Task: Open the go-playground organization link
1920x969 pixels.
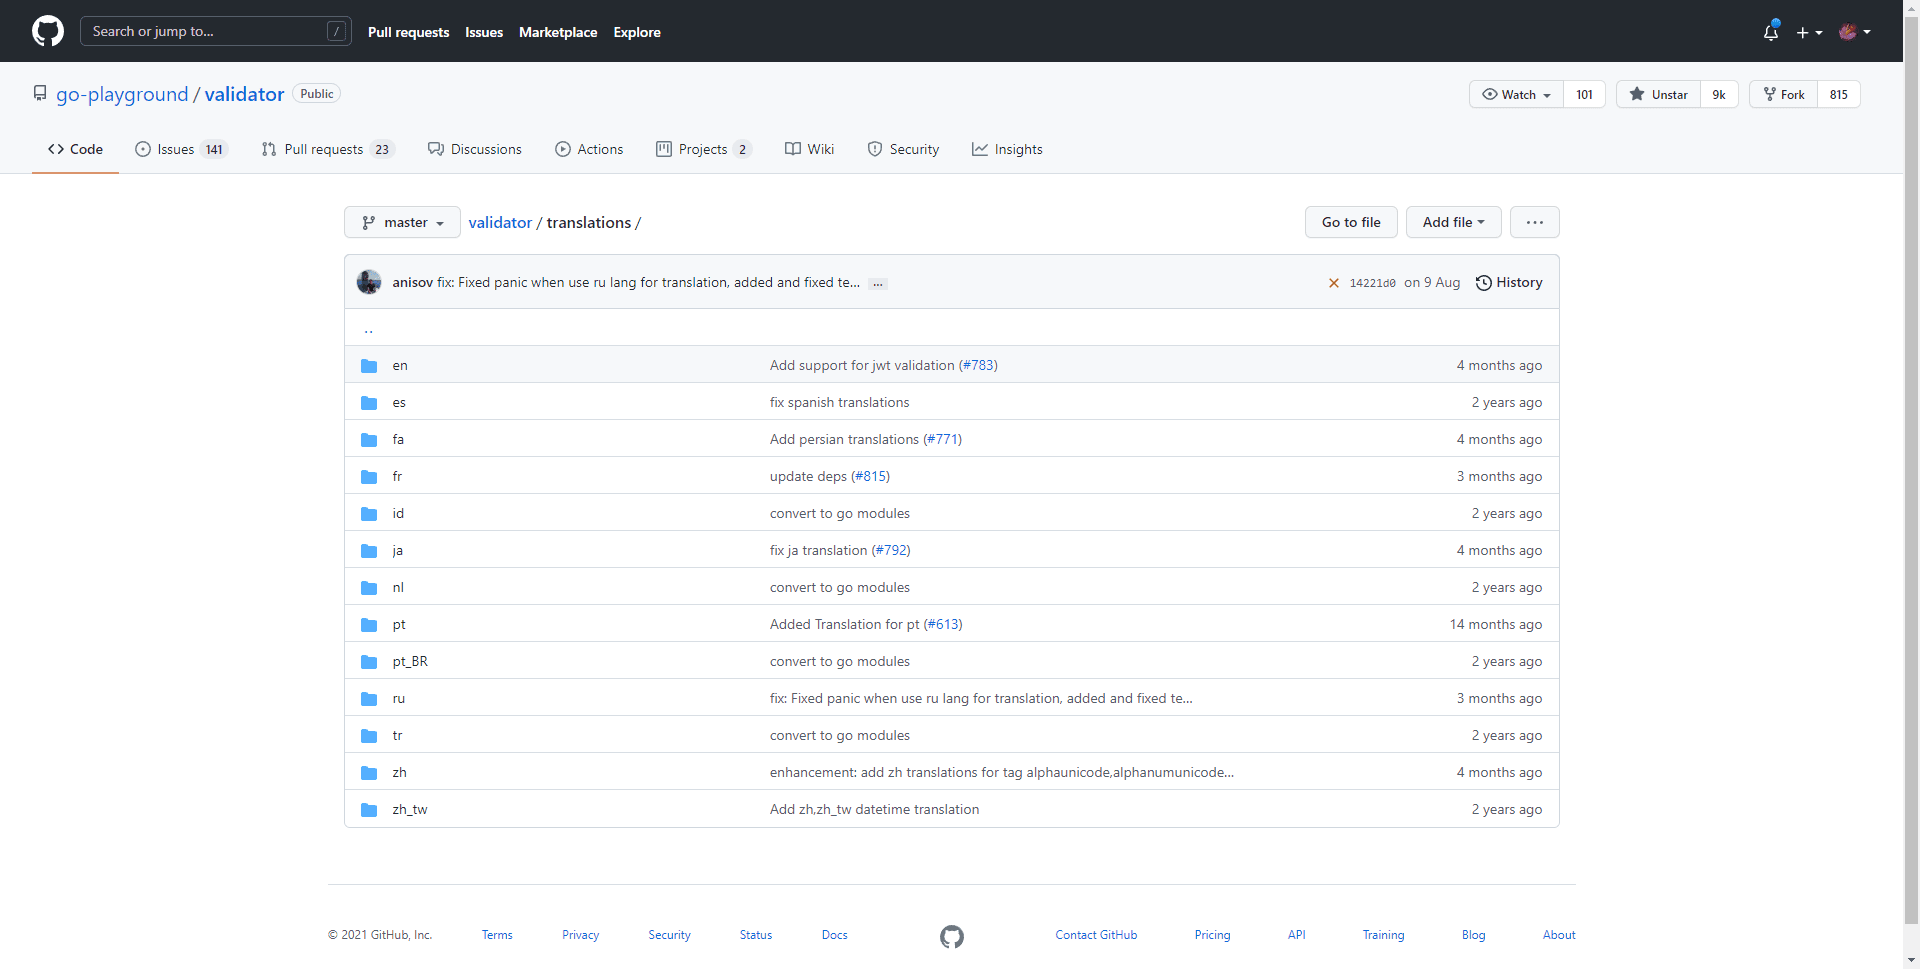Action: coord(122,94)
